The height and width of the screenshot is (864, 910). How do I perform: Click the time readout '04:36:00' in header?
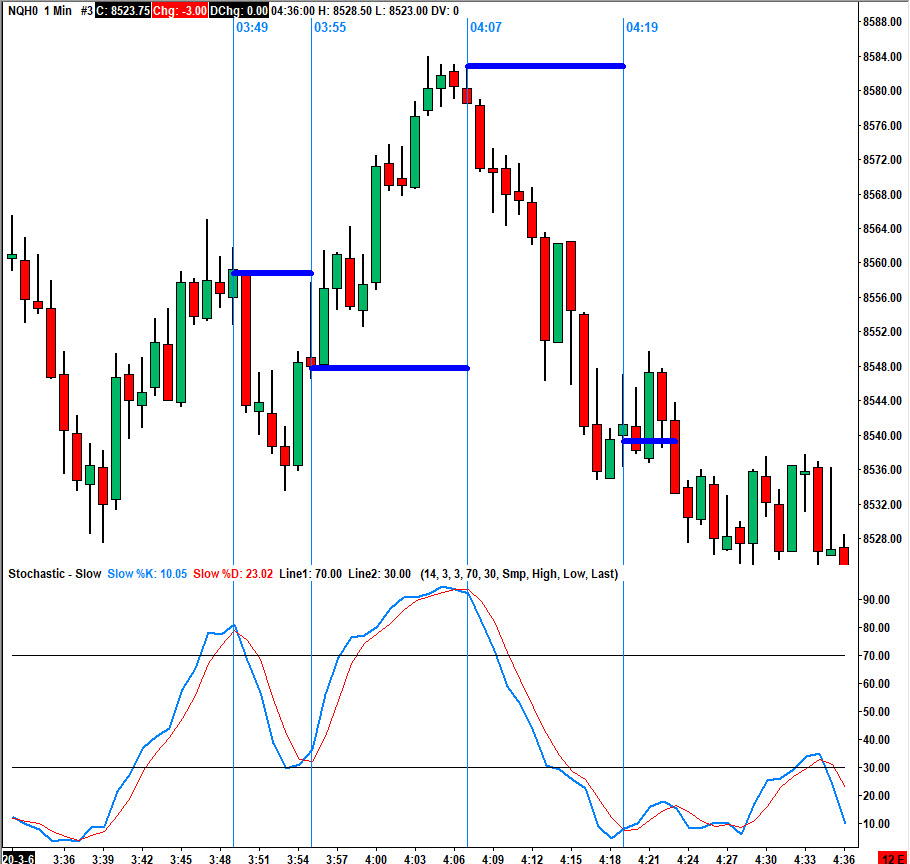click(293, 10)
